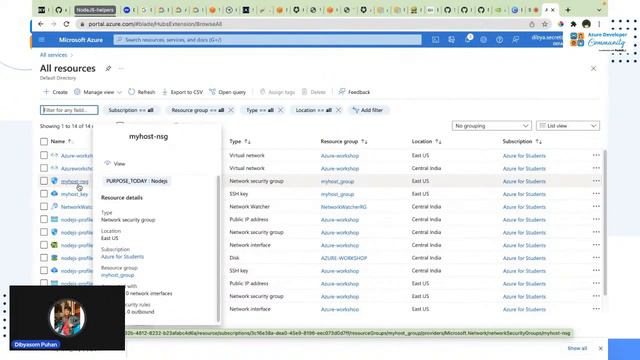Dismiss the download bar at bottom

tap(600, 348)
